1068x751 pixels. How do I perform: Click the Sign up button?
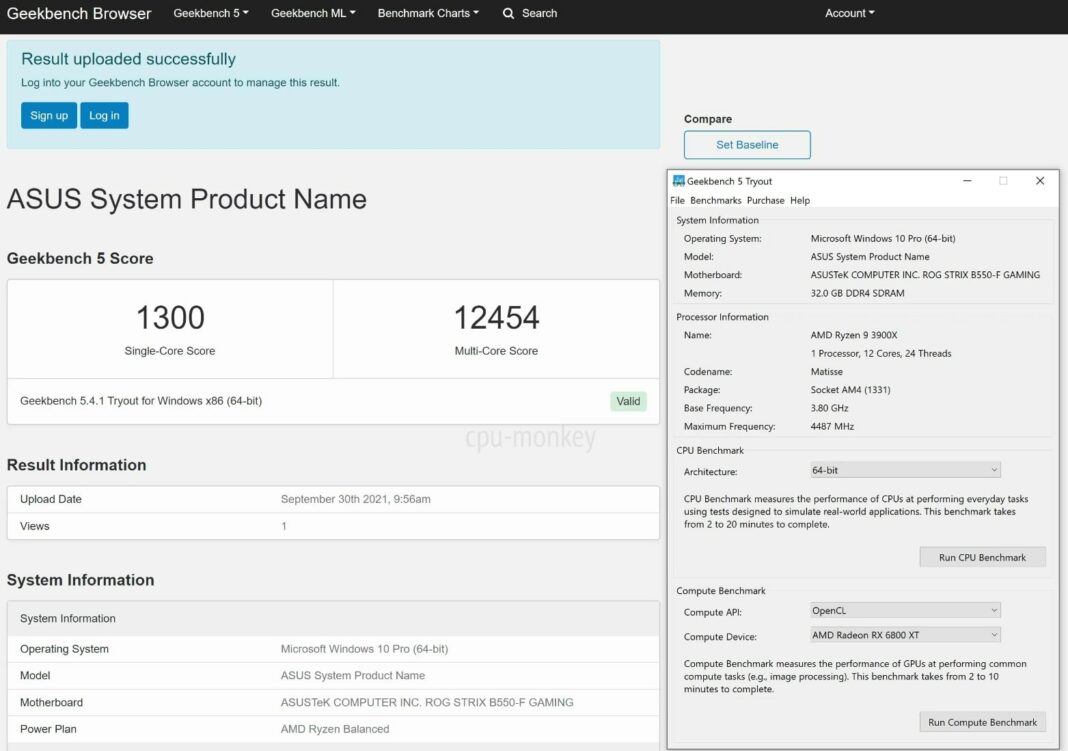click(x=49, y=116)
